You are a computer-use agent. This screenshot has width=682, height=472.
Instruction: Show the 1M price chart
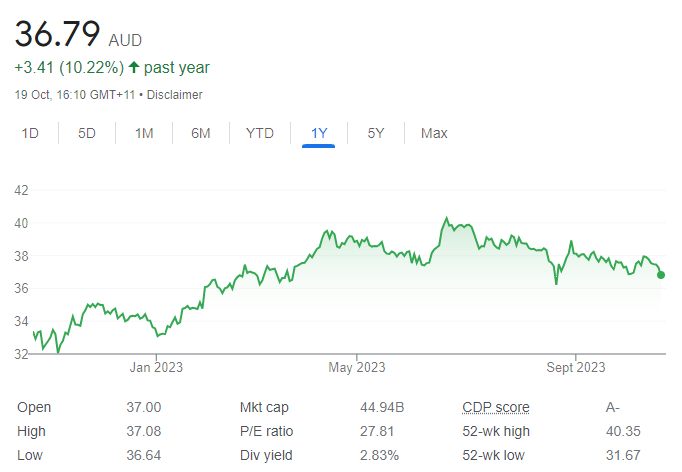144,133
